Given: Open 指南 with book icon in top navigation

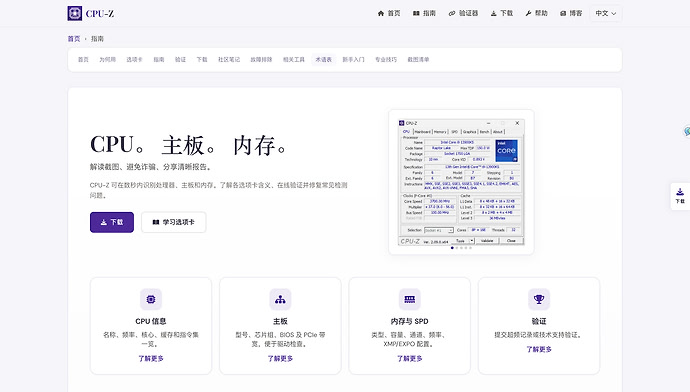Looking at the screenshot, I should pyautogui.click(x=424, y=13).
